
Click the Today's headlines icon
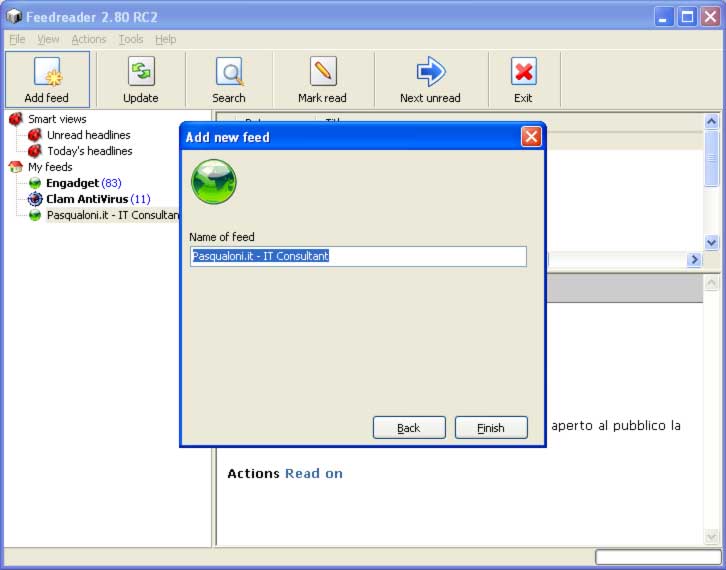point(35,151)
